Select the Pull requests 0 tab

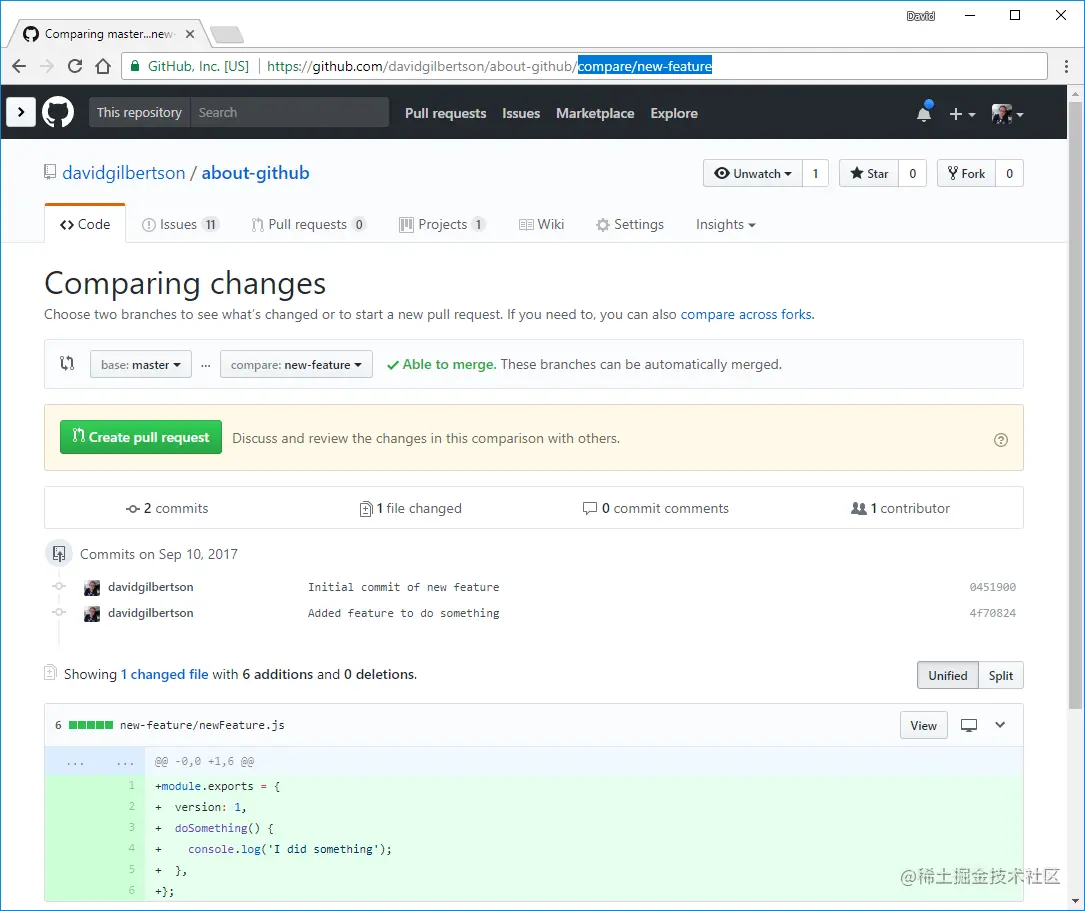[x=308, y=224]
